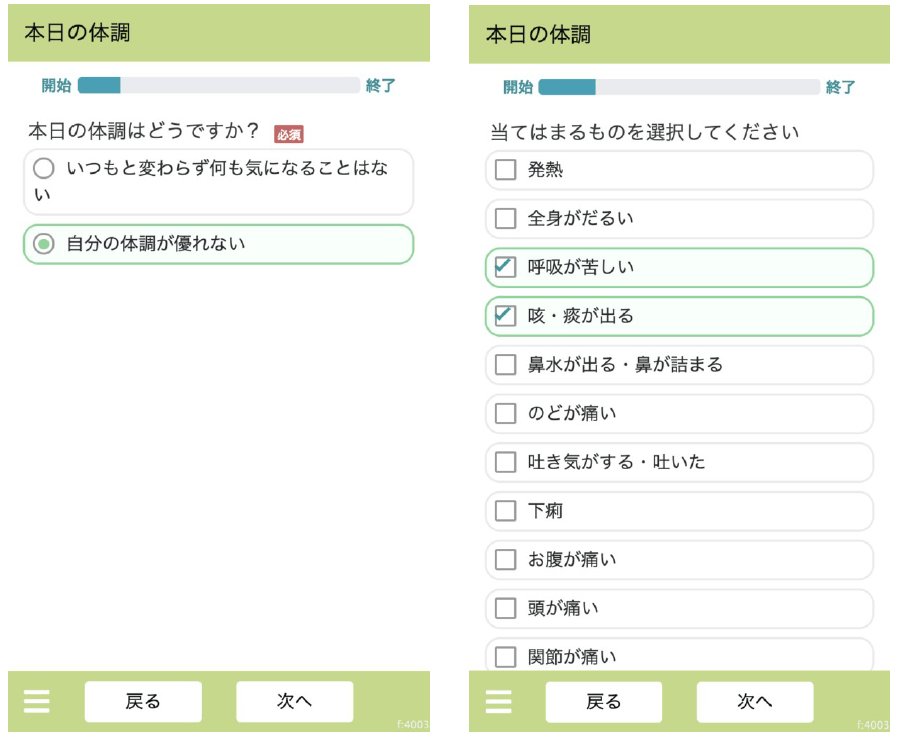Uncheck the 咳・痰が出る checkbox

point(506,316)
